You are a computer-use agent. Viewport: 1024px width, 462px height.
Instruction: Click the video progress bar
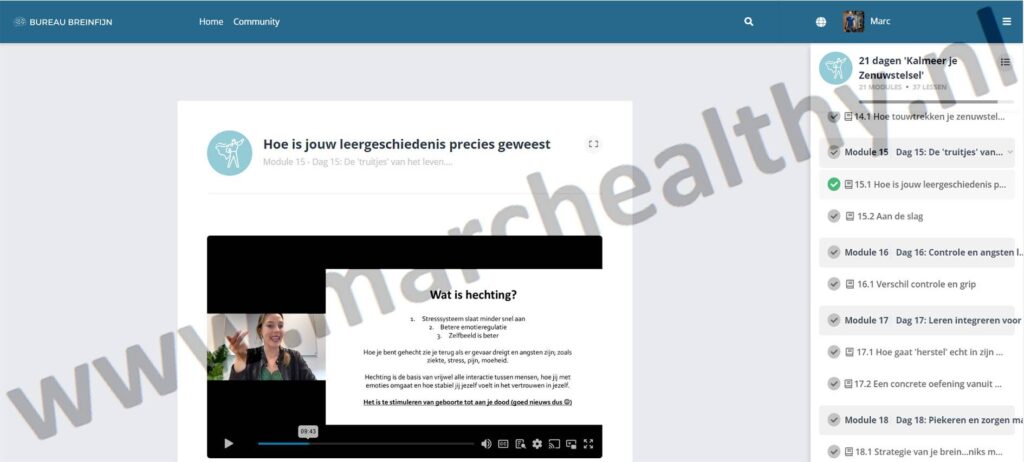[x=365, y=444]
